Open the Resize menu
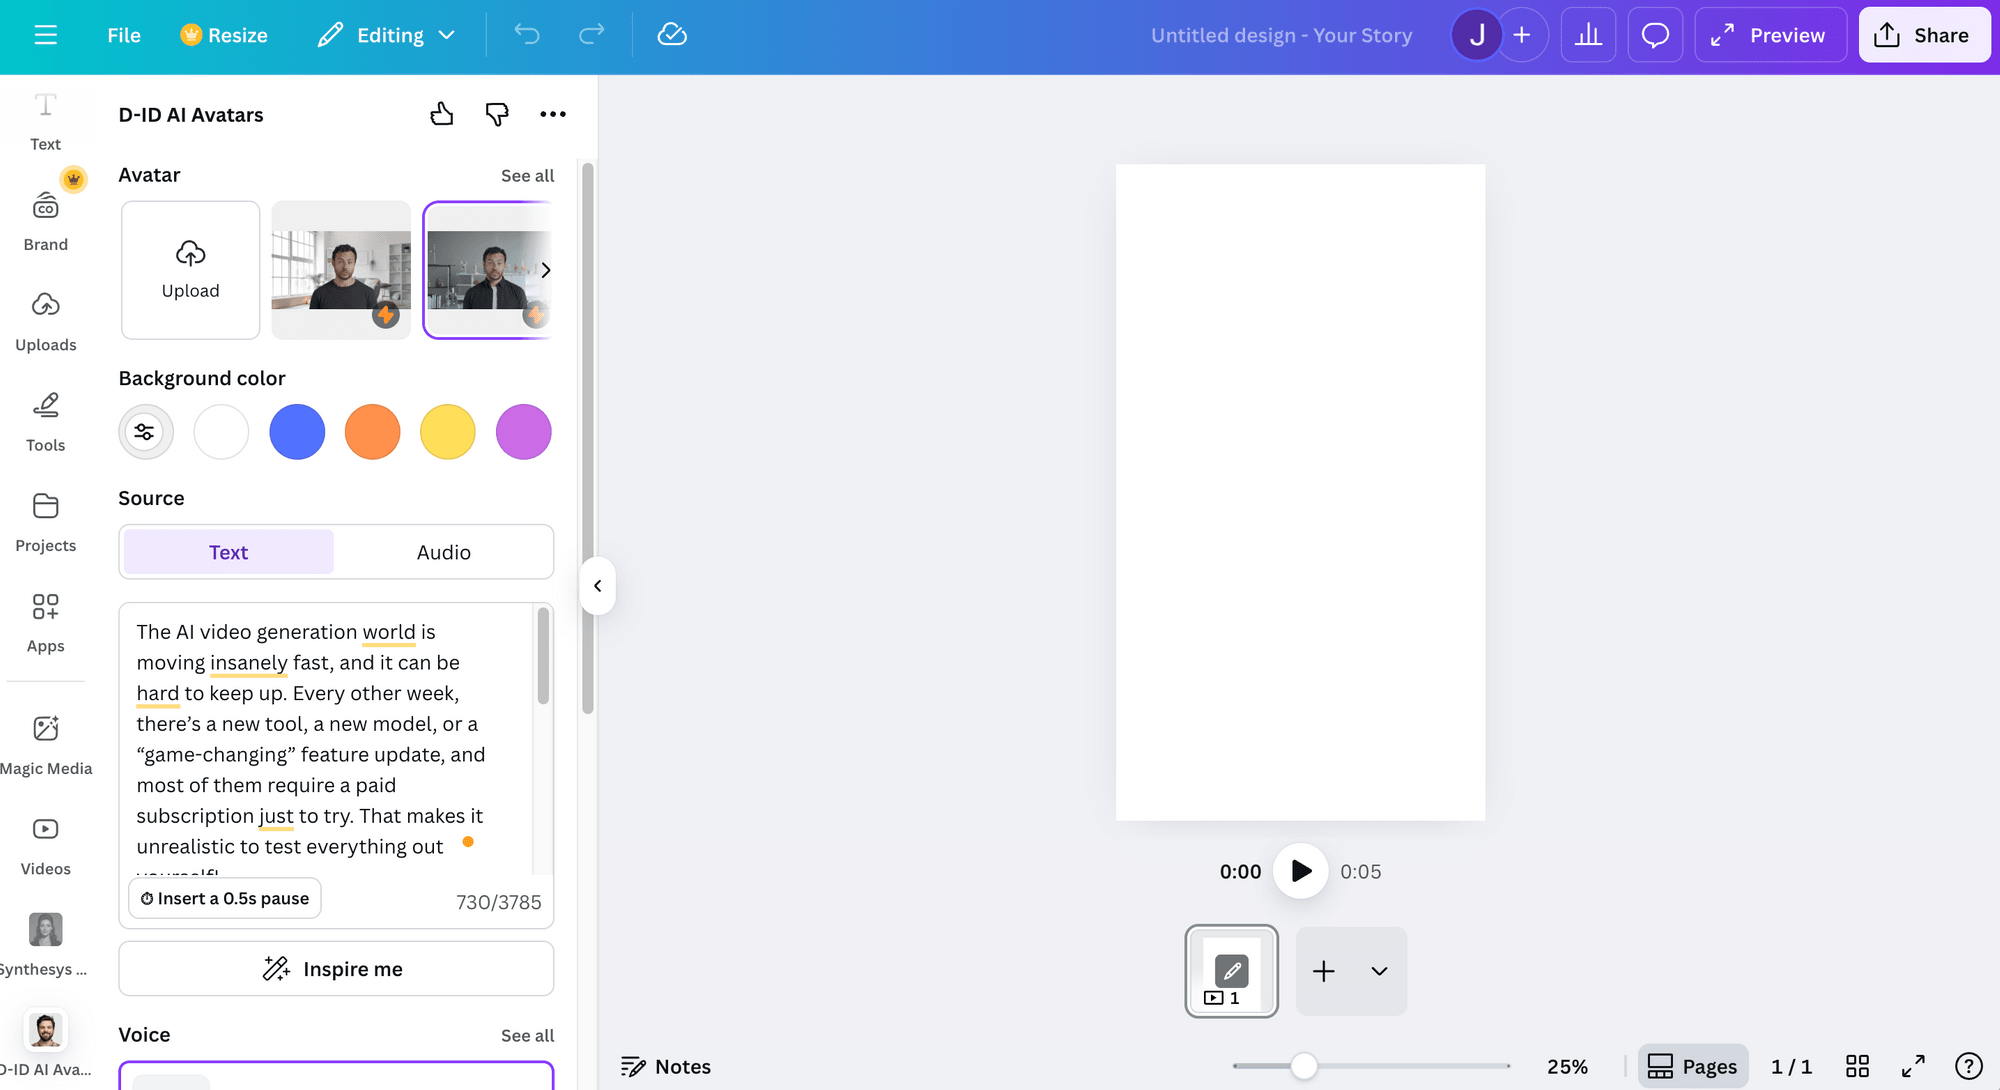 [224, 34]
